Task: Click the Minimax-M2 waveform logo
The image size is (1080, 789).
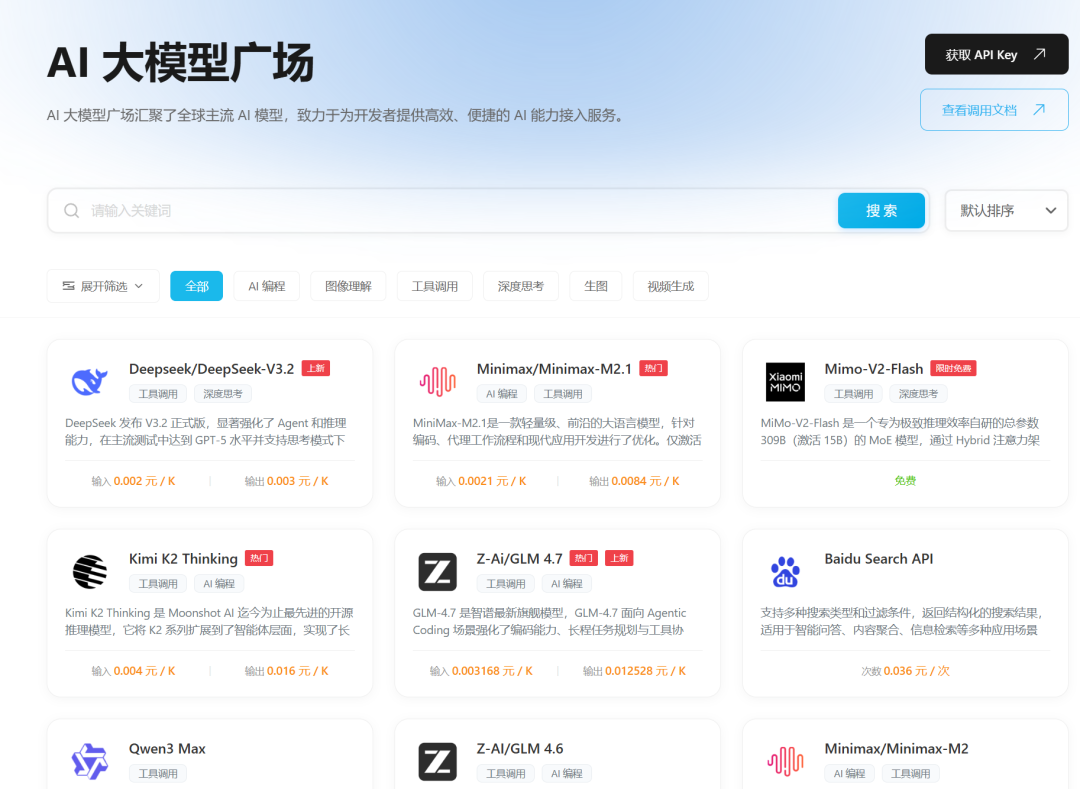Action: (x=785, y=761)
